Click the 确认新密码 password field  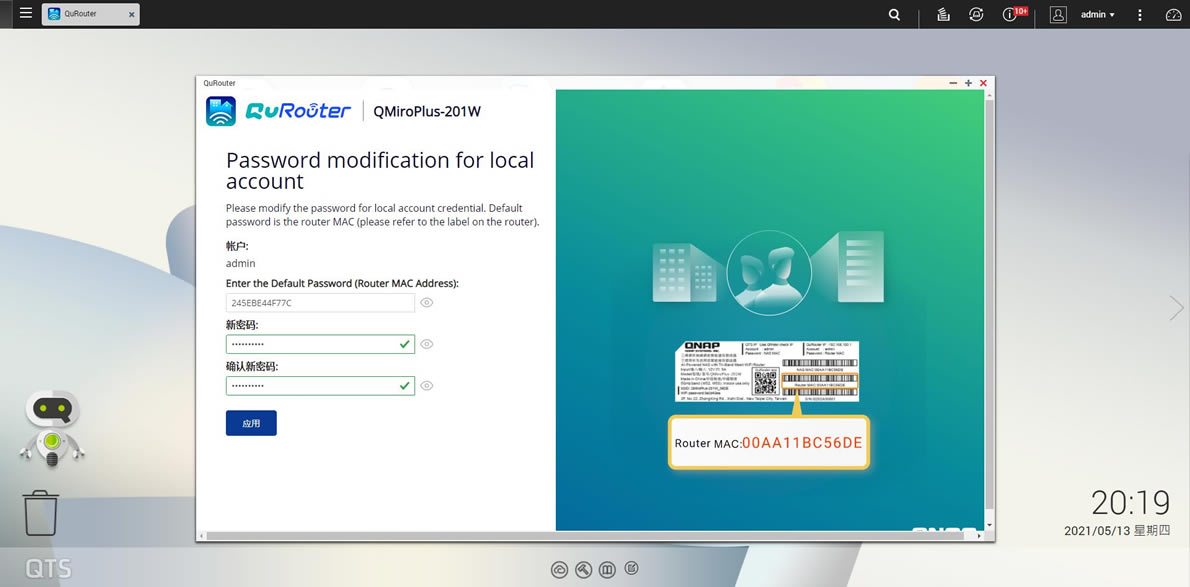pos(320,386)
